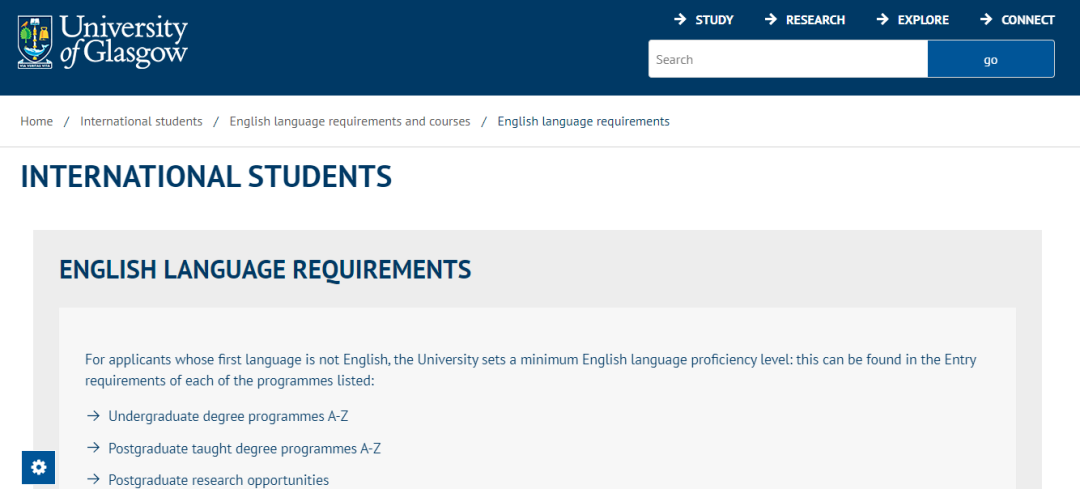
Task: Open Postgraduate taught degree programmes A-Z link
Action: pyautogui.click(x=245, y=448)
